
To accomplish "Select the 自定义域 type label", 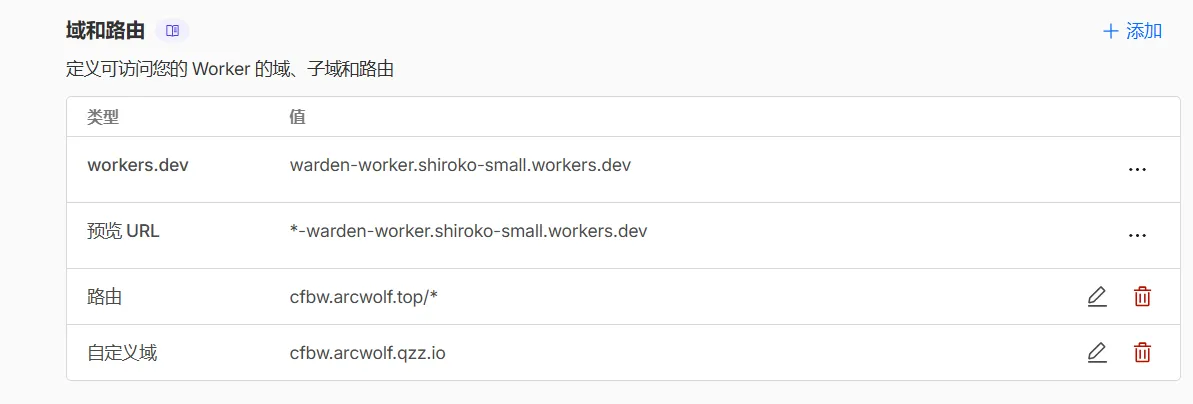I will coord(122,353).
